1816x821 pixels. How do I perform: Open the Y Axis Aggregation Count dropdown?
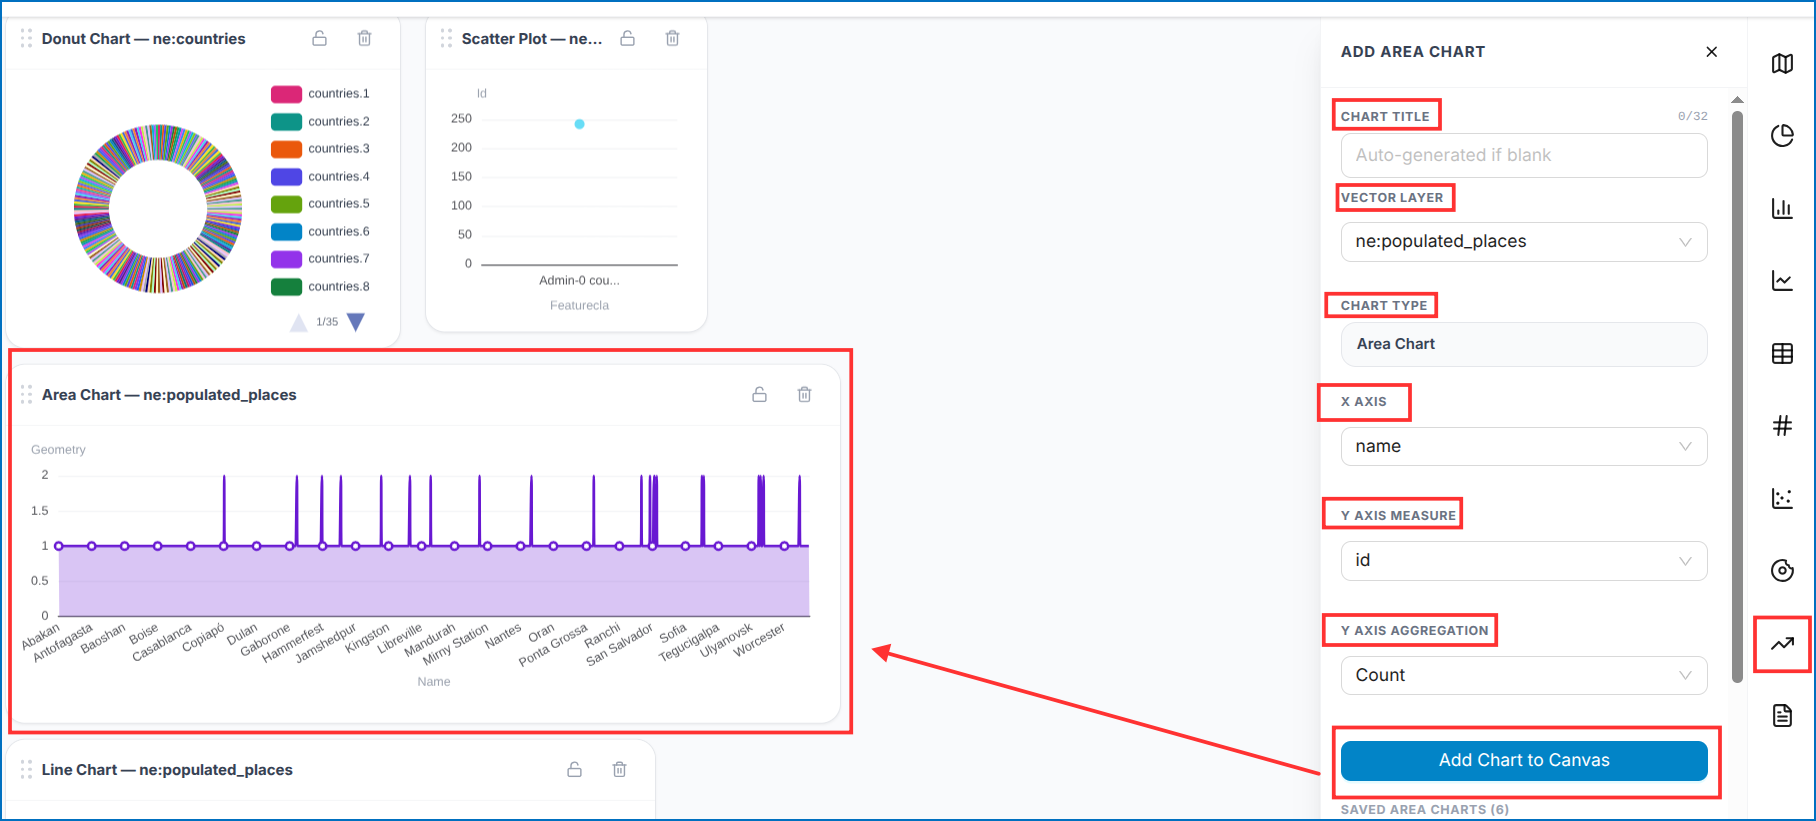point(1524,675)
